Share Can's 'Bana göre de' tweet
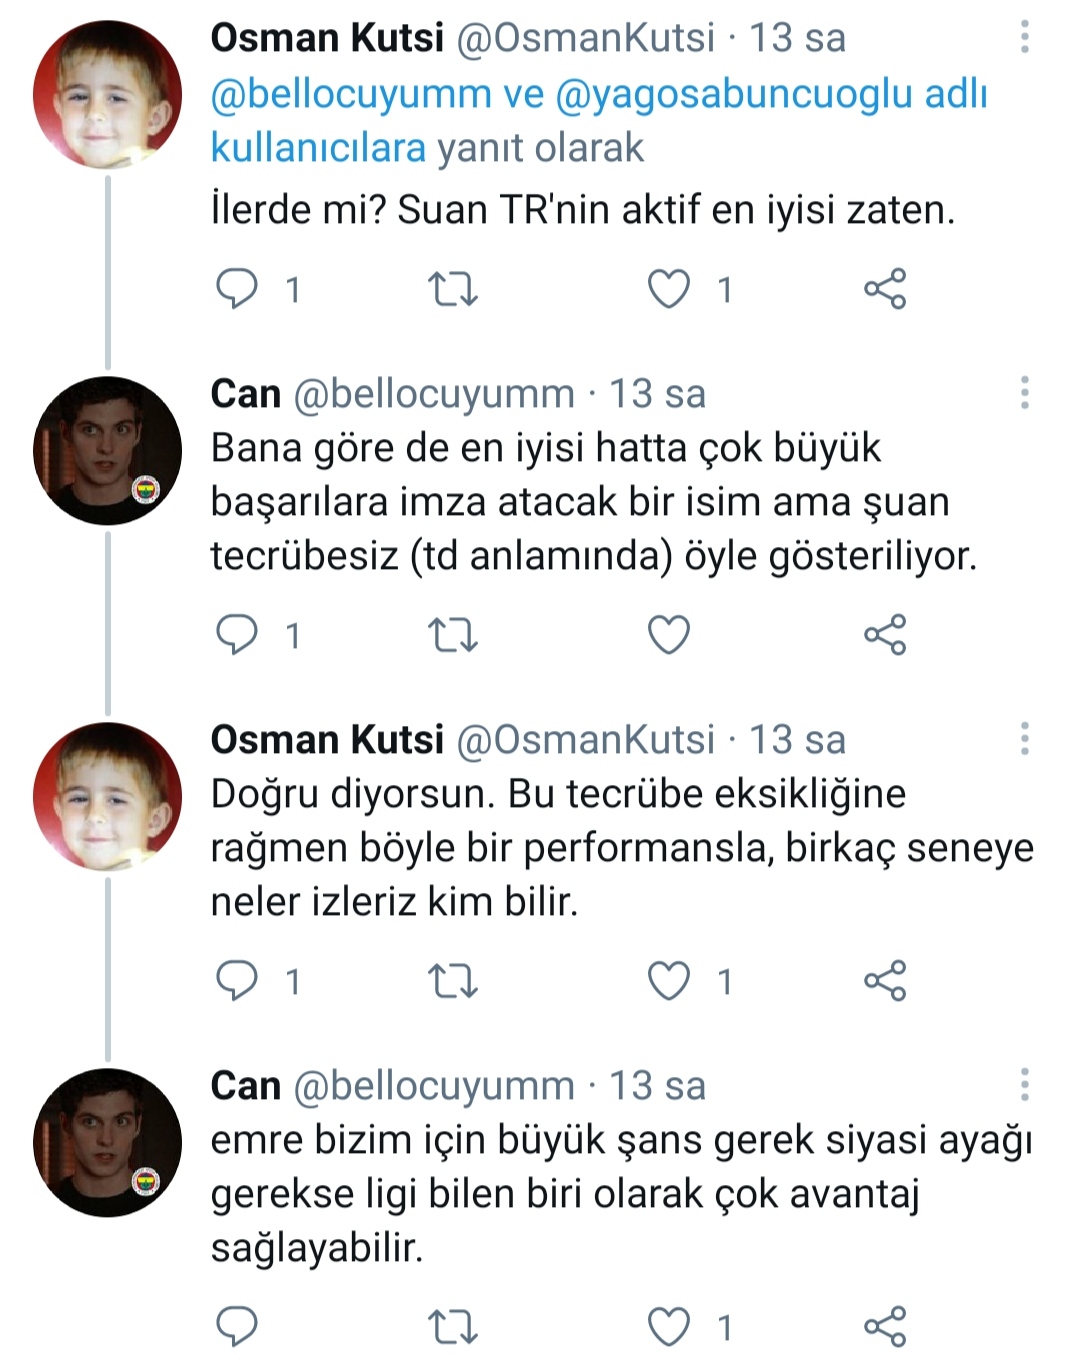Image resolution: width=1080 pixels, height=1371 pixels. 885,635
